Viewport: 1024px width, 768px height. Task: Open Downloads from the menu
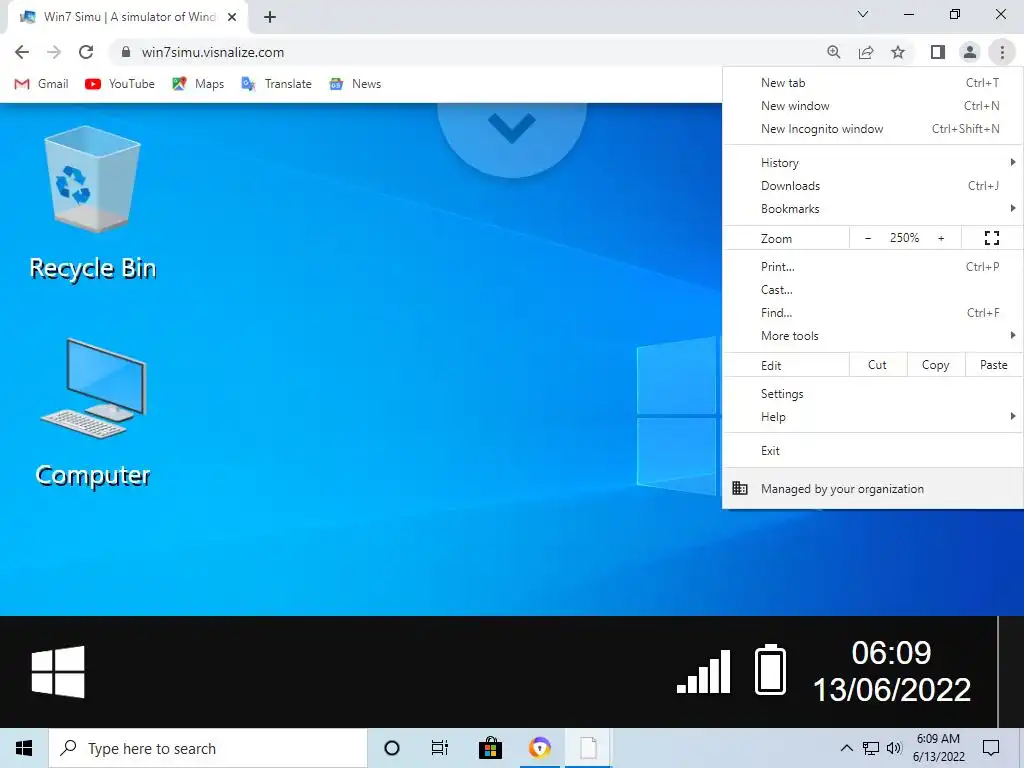coord(872,185)
